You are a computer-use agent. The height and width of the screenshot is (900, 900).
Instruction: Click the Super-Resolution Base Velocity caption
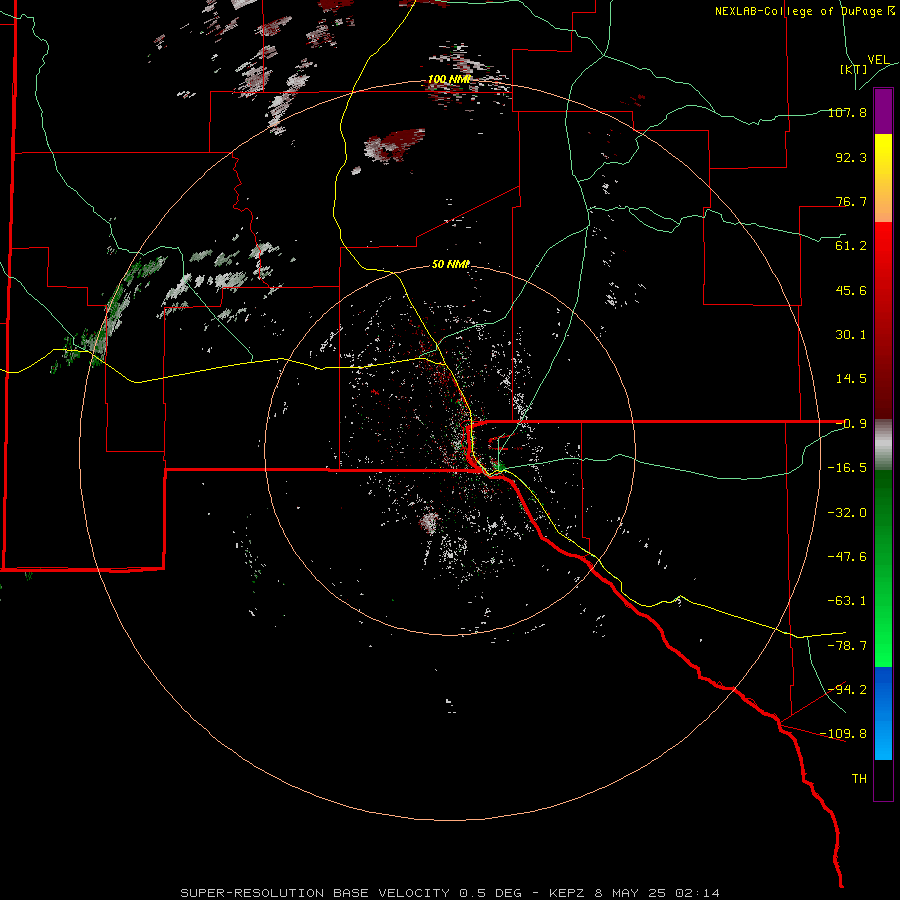click(x=450, y=893)
